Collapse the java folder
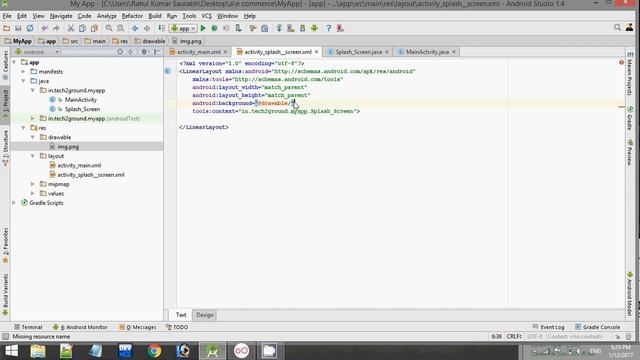 (23, 81)
